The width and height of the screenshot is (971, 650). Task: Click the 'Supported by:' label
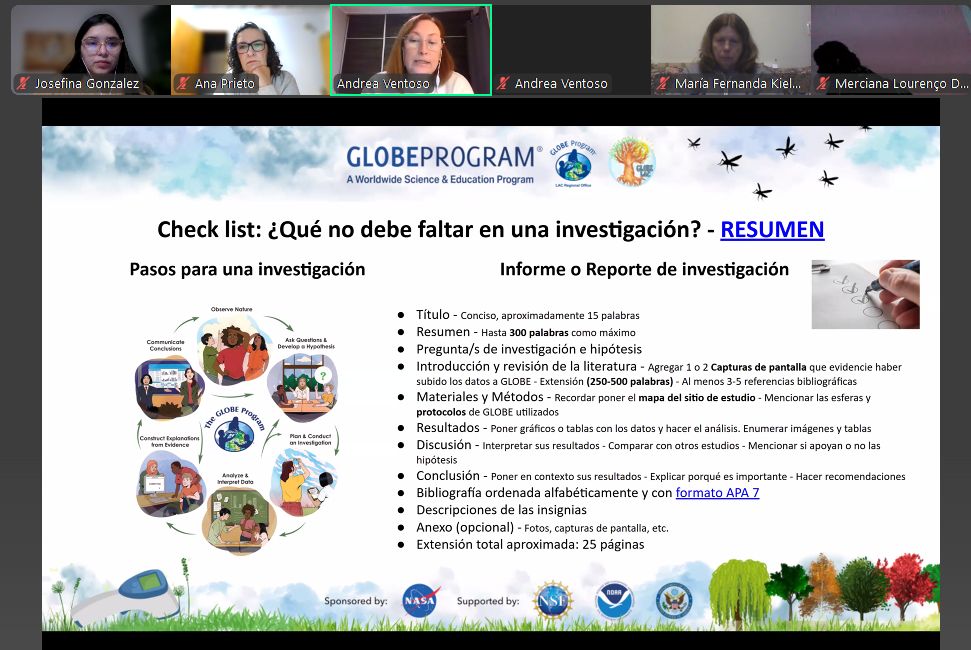(488, 601)
